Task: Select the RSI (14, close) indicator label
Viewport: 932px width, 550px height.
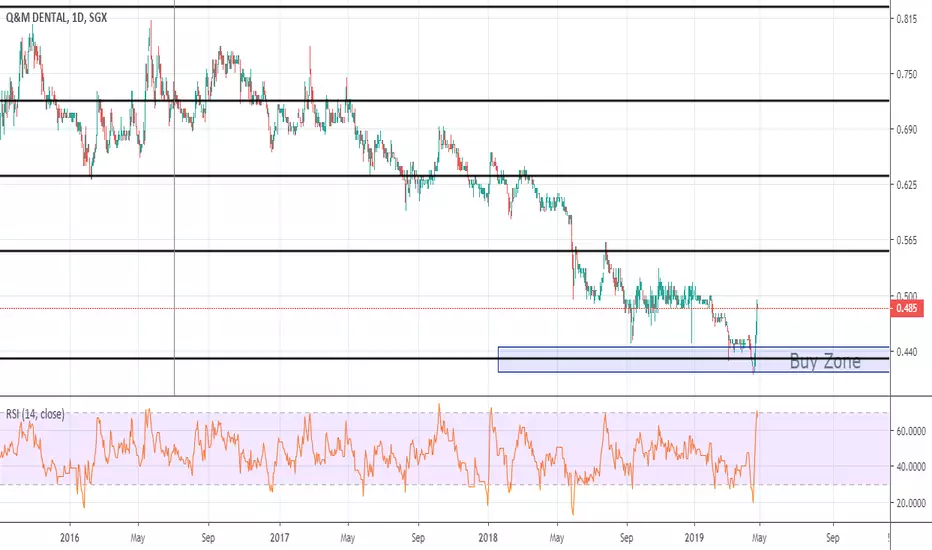Action: [x=35, y=414]
